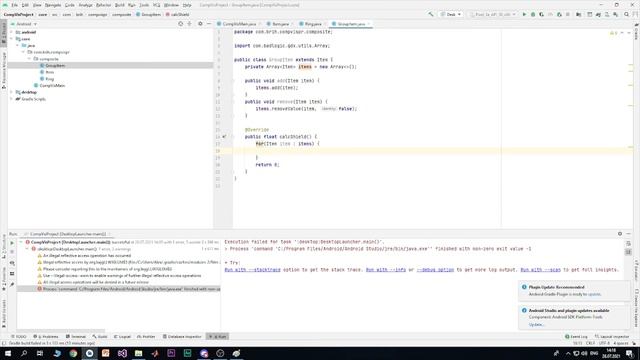Collapse the desktop:DesktopLauncher.main() node

pyautogui.click(x=27, y=249)
